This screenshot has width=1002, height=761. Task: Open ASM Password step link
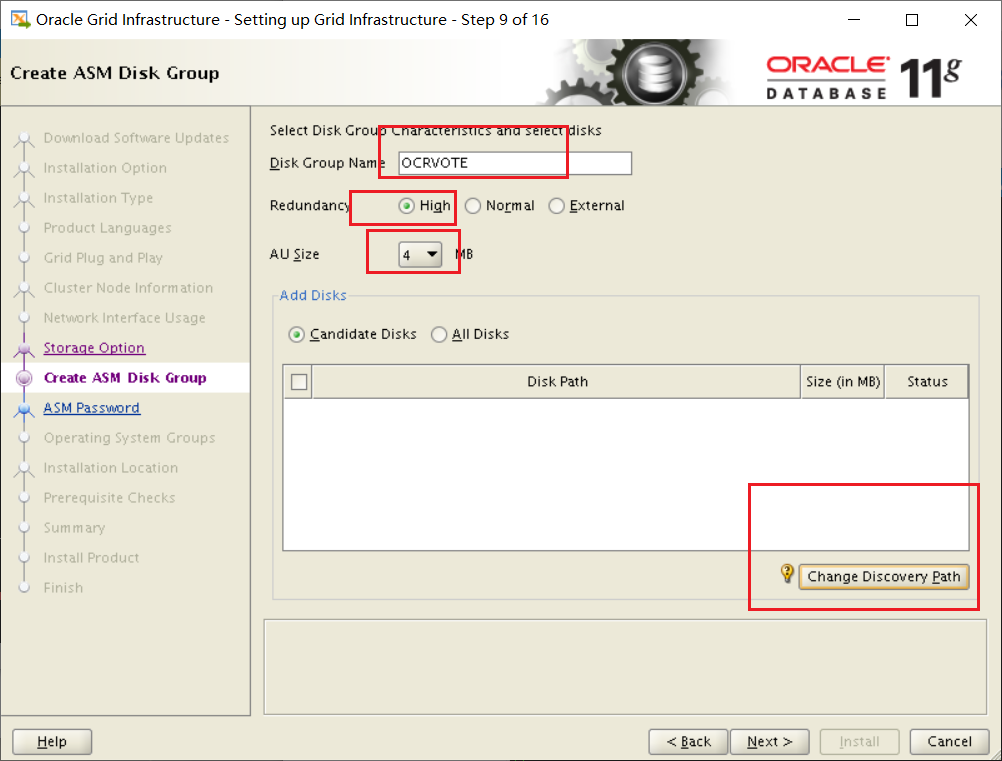[91, 408]
